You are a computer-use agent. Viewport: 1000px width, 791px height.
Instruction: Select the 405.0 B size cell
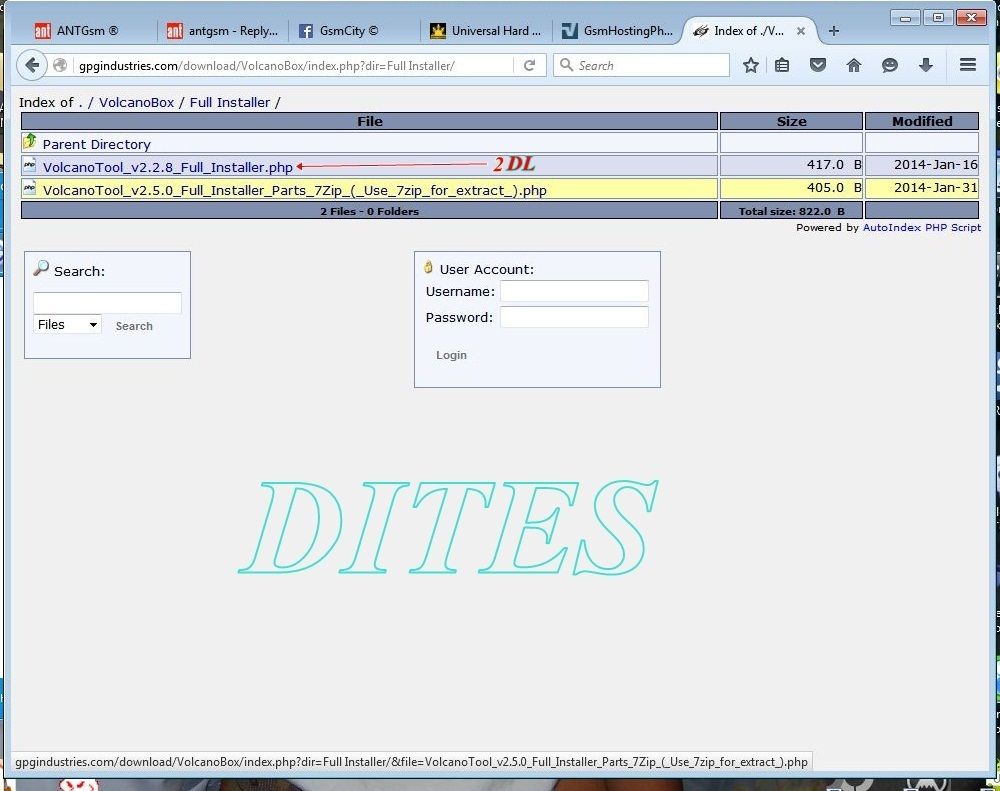click(x=791, y=188)
